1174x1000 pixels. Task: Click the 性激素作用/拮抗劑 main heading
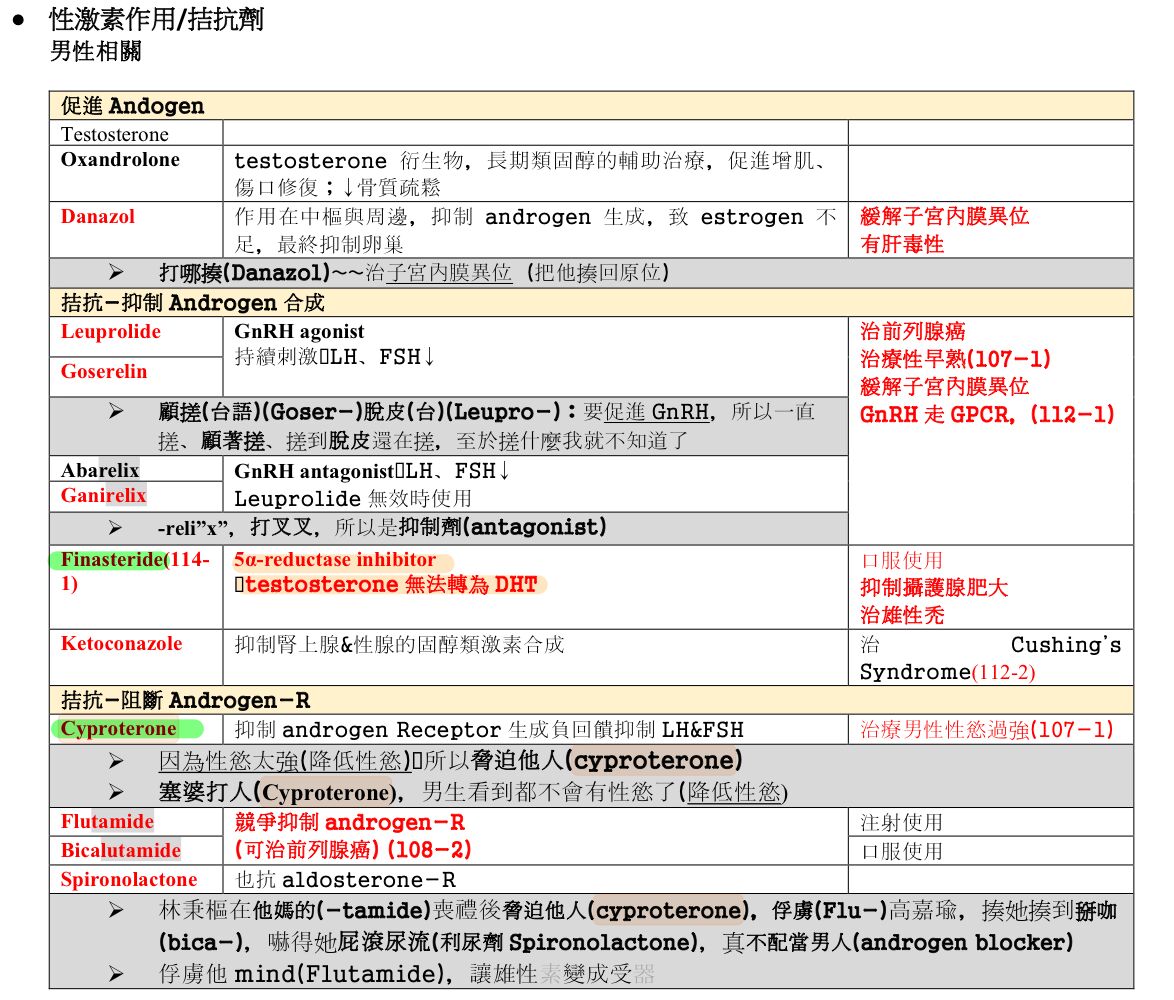tap(156, 19)
